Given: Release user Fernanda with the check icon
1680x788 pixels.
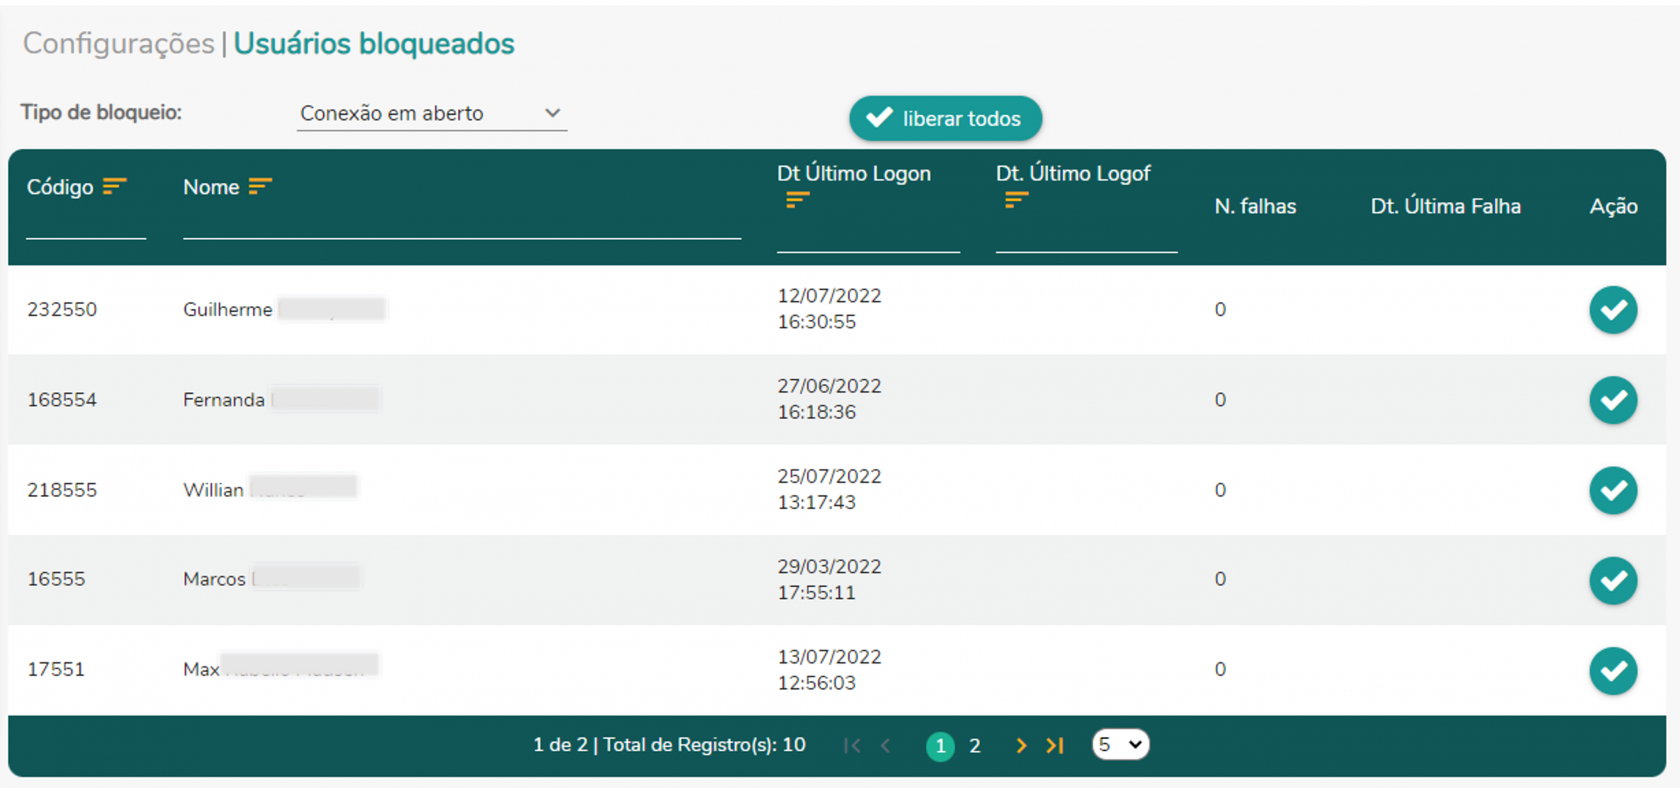Looking at the screenshot, I should 1613,400.
